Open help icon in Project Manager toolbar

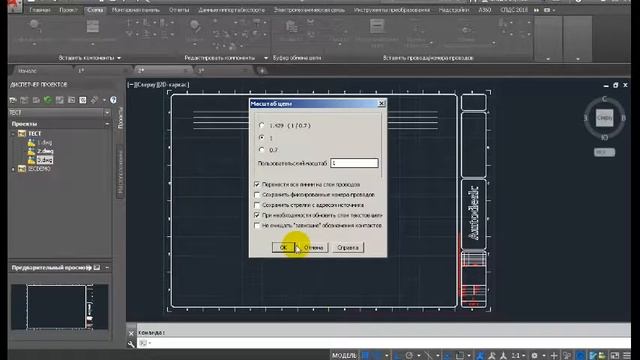point(113,100)
